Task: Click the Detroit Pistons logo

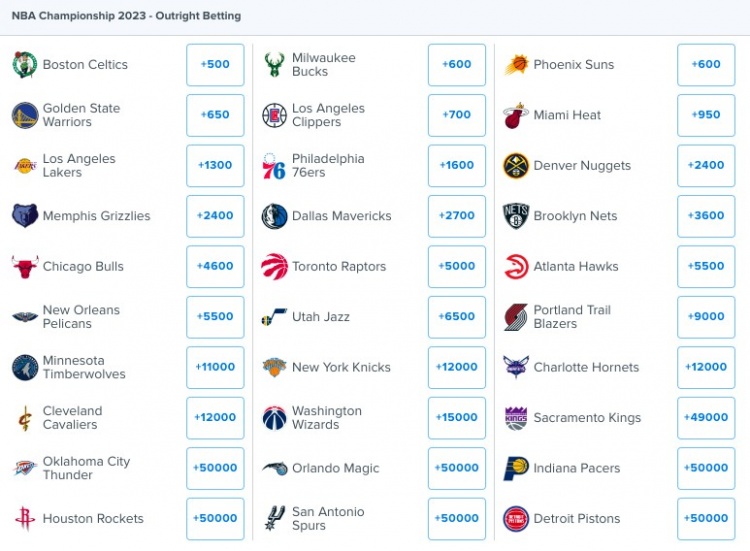Action: click(516, 519)
